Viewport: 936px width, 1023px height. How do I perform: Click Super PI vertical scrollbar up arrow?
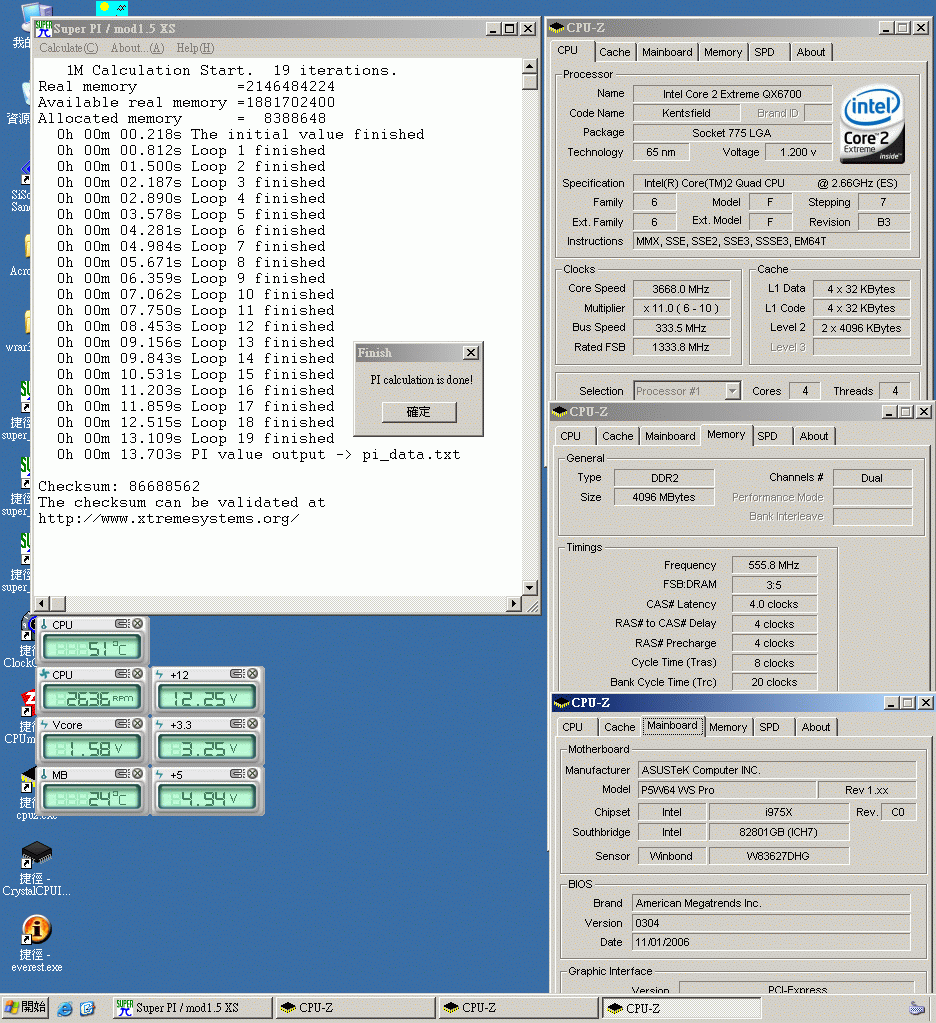tap(530, 66)
